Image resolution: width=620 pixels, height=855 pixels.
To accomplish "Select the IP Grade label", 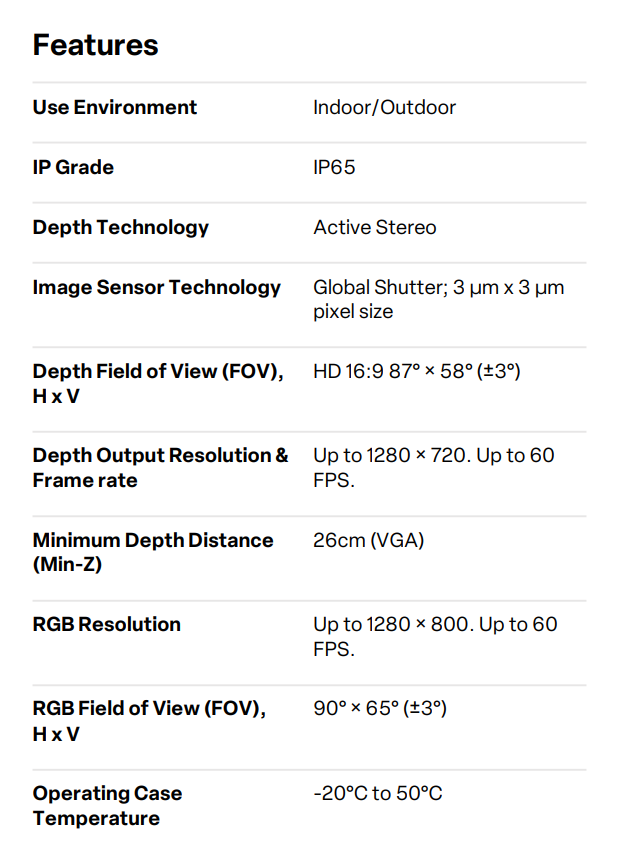I will tap(73, 167).
